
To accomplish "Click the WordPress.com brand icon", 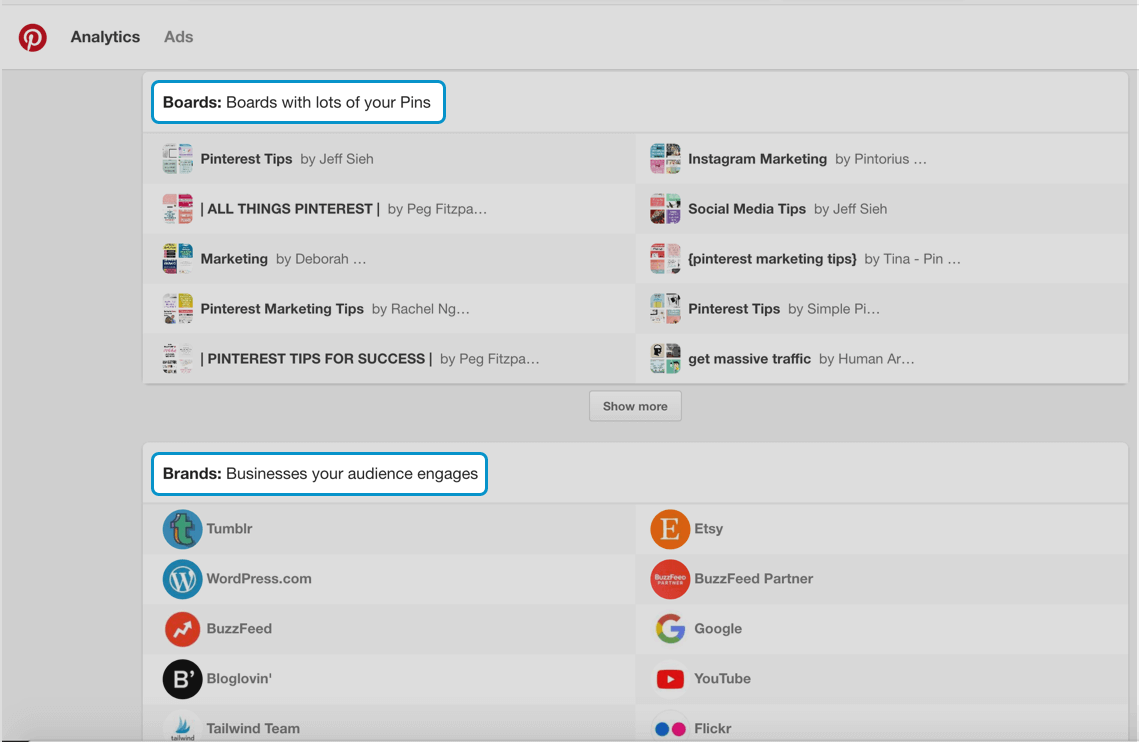I will pyautogui.click(x=182, y=579).
